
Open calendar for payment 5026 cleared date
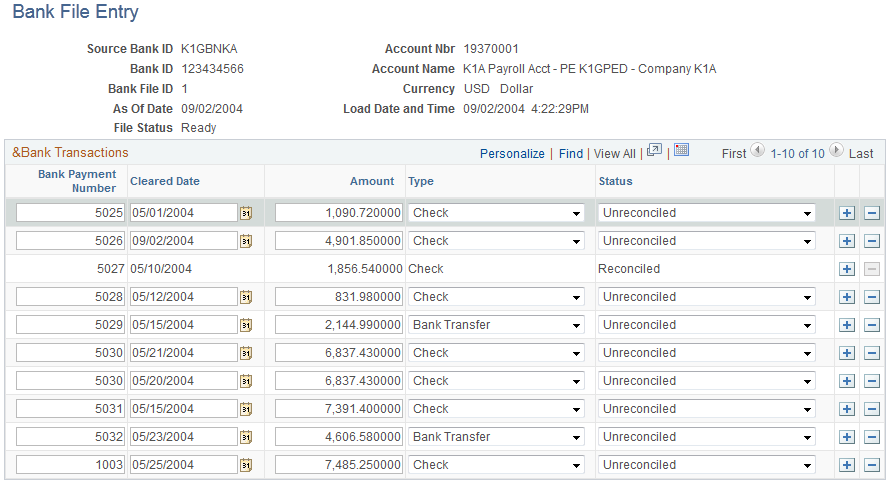tap(246, 241)
